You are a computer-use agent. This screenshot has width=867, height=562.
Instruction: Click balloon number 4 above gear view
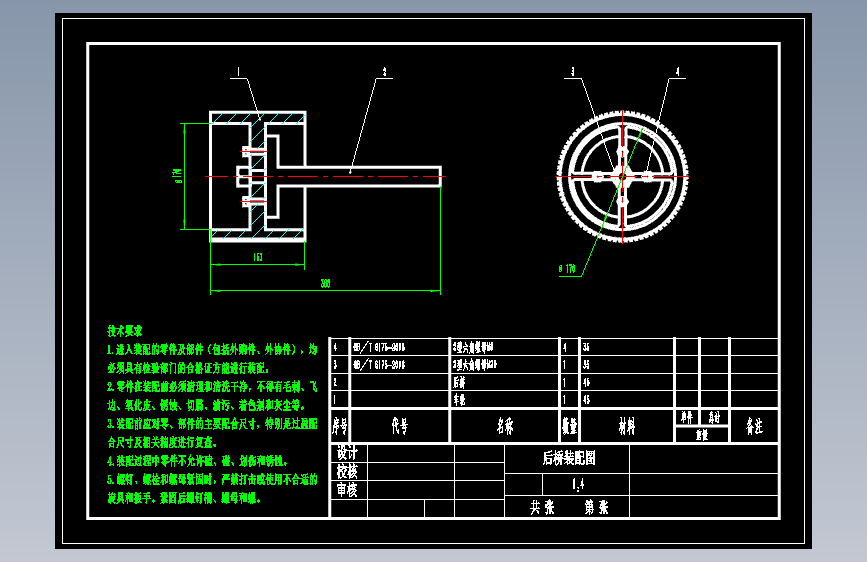[x=678, y=72]
